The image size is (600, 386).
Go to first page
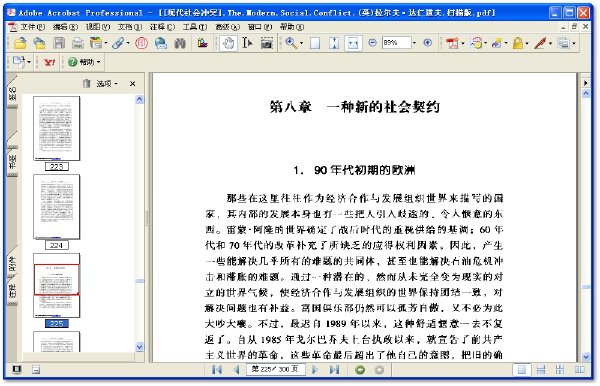click(217, 370)
